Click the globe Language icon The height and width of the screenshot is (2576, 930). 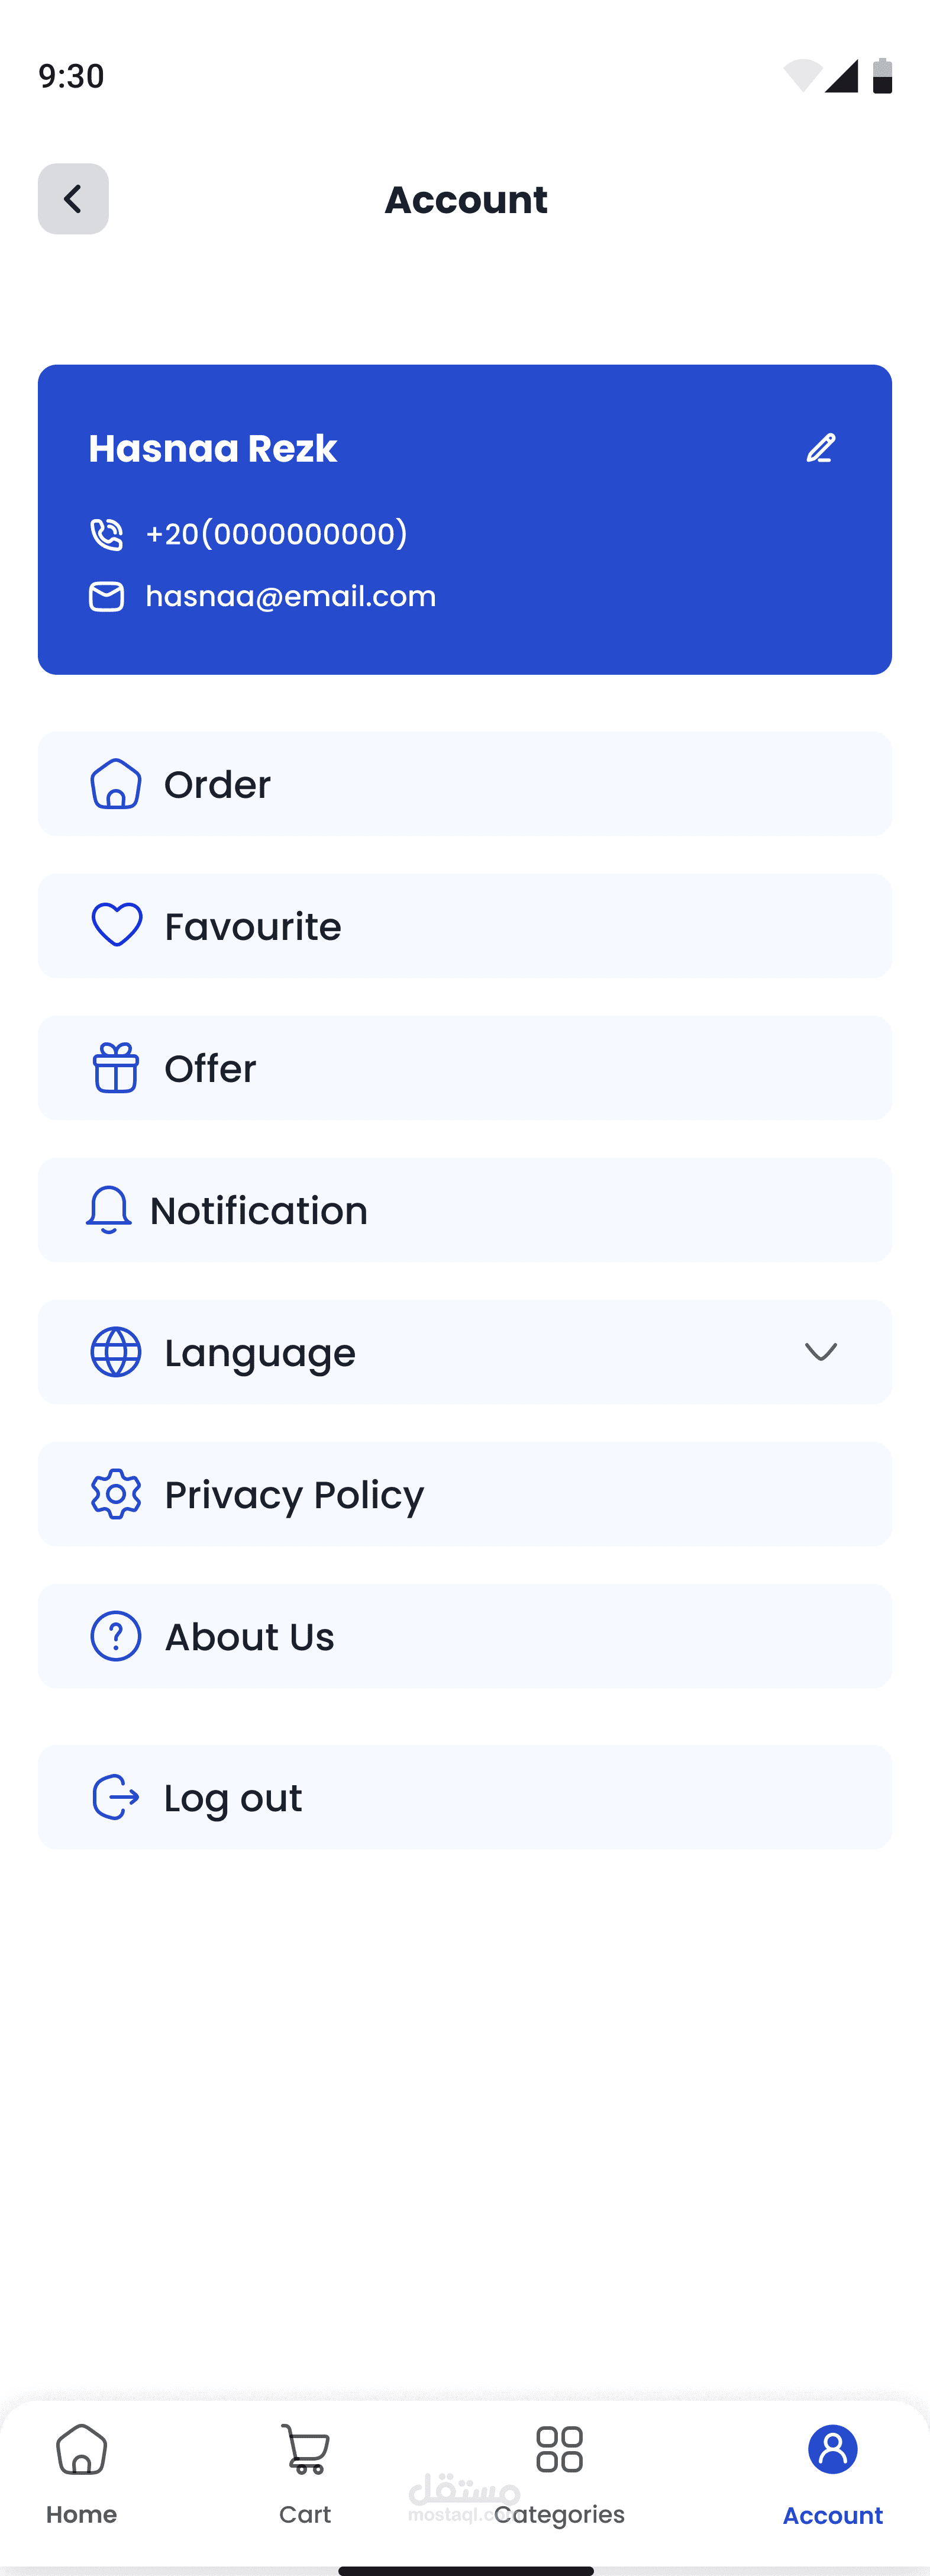pyautogui.click(x=116, y=1352)
